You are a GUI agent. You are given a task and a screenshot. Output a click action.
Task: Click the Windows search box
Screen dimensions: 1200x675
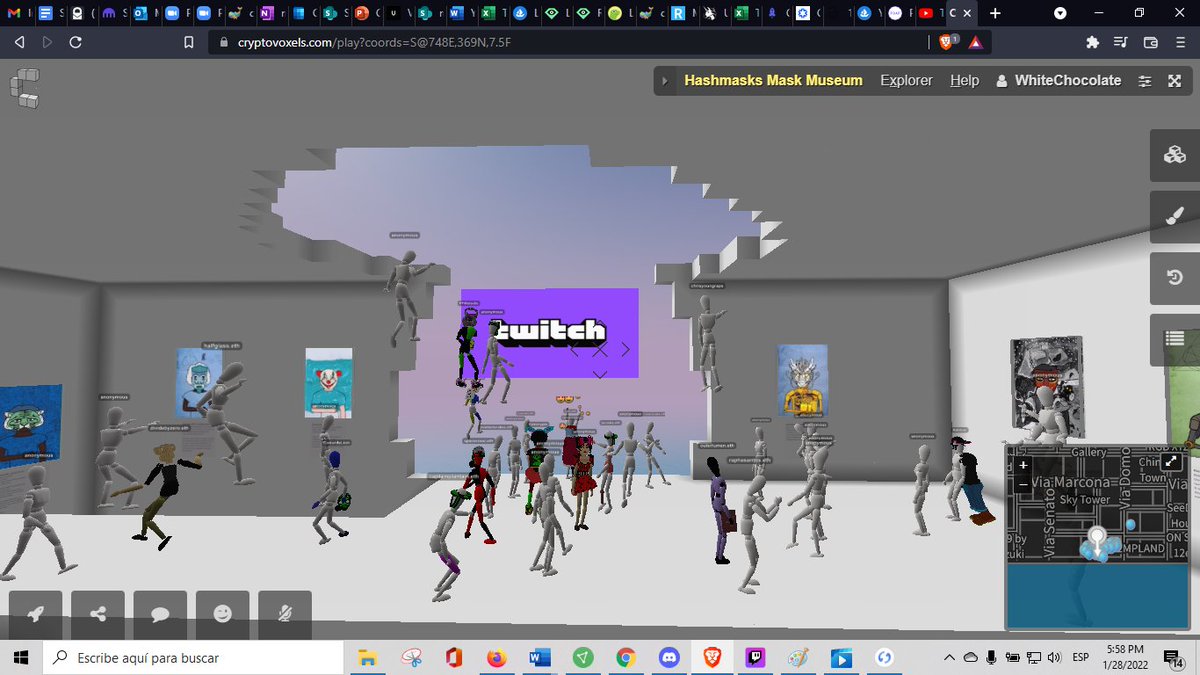point(194,657)
